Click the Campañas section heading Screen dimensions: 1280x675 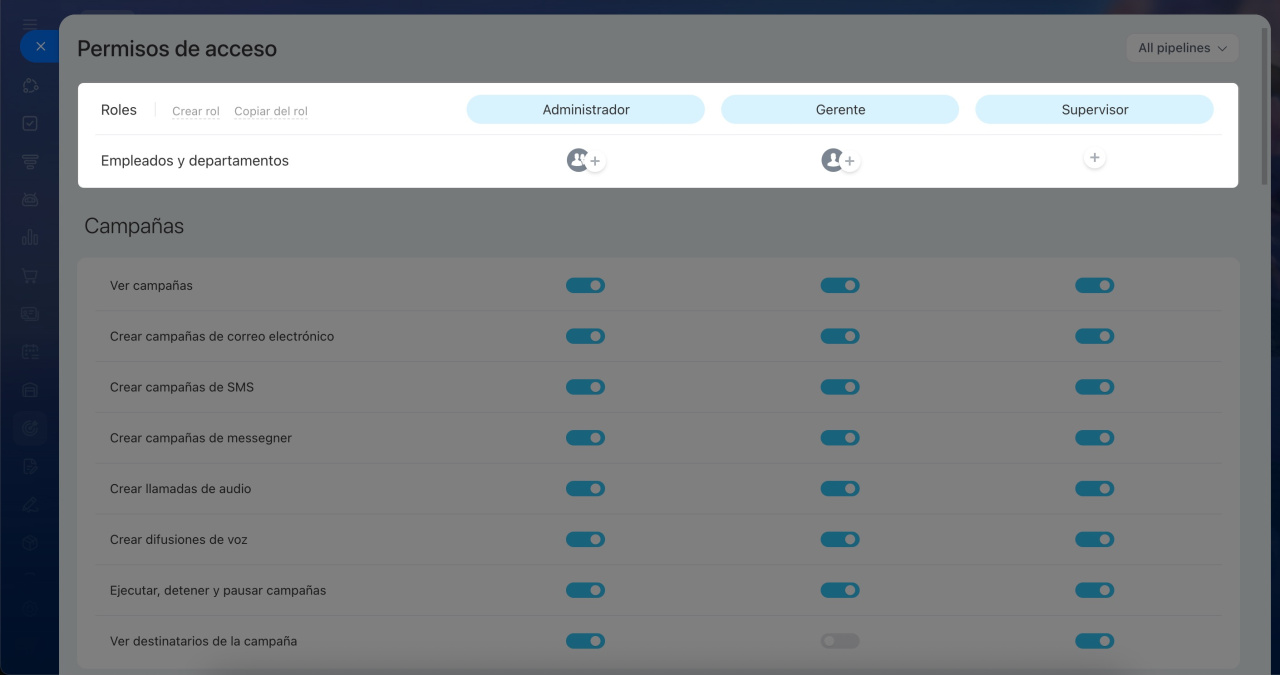134,226
